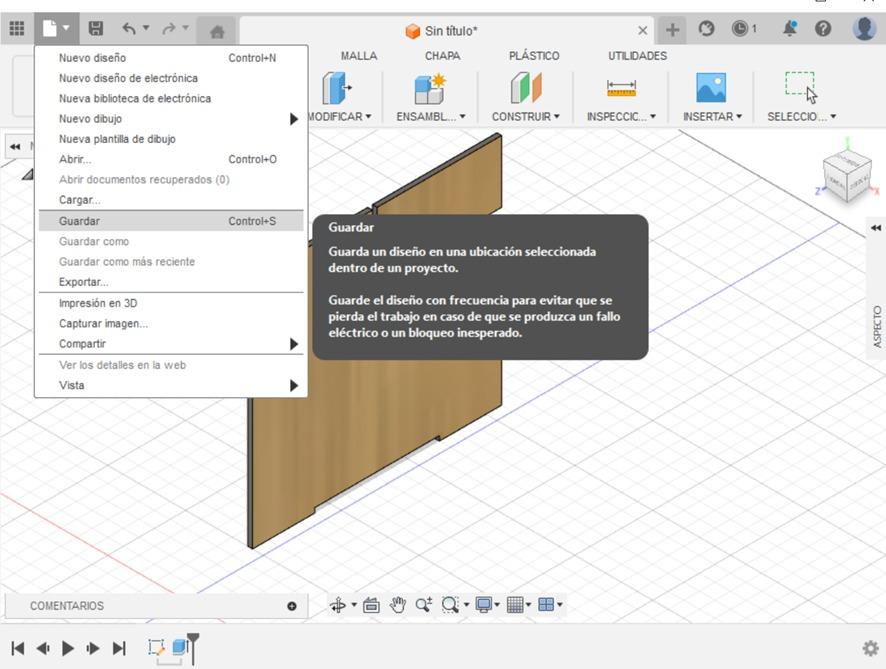
Task: Select the extrude feature in timeline
Action: click(180, 646)
